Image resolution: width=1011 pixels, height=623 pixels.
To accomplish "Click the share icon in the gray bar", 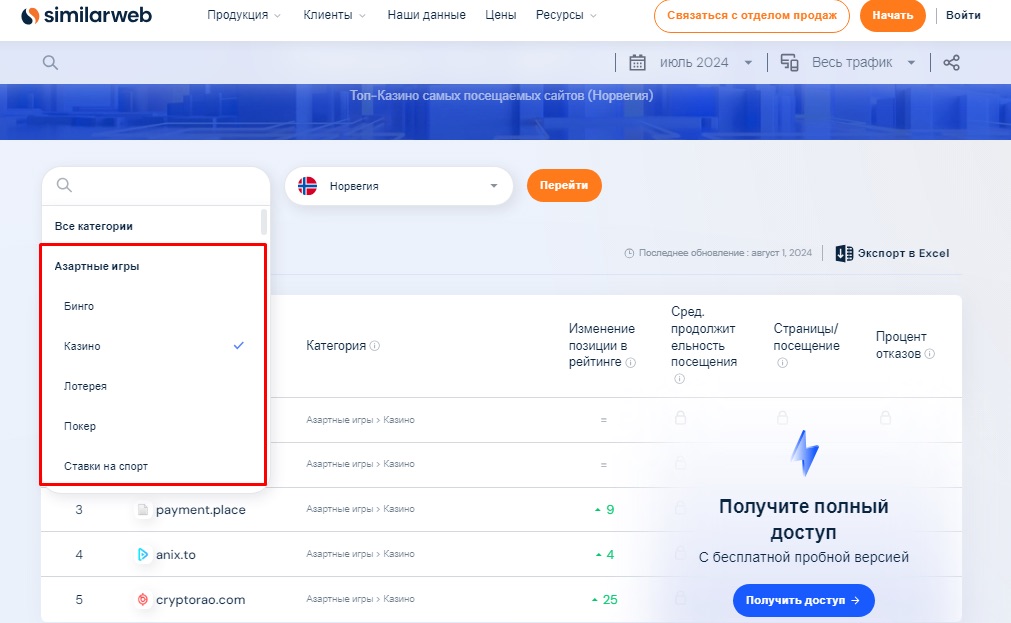I will tap(951, 63).
